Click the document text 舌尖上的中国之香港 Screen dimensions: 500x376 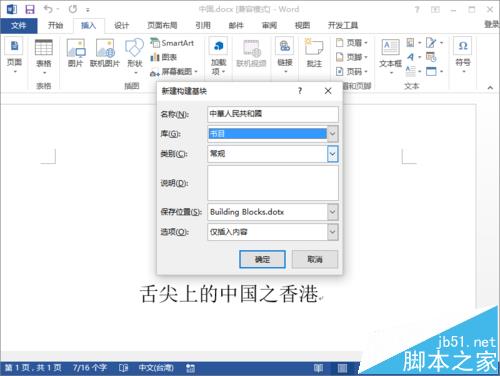coord(229,294)
